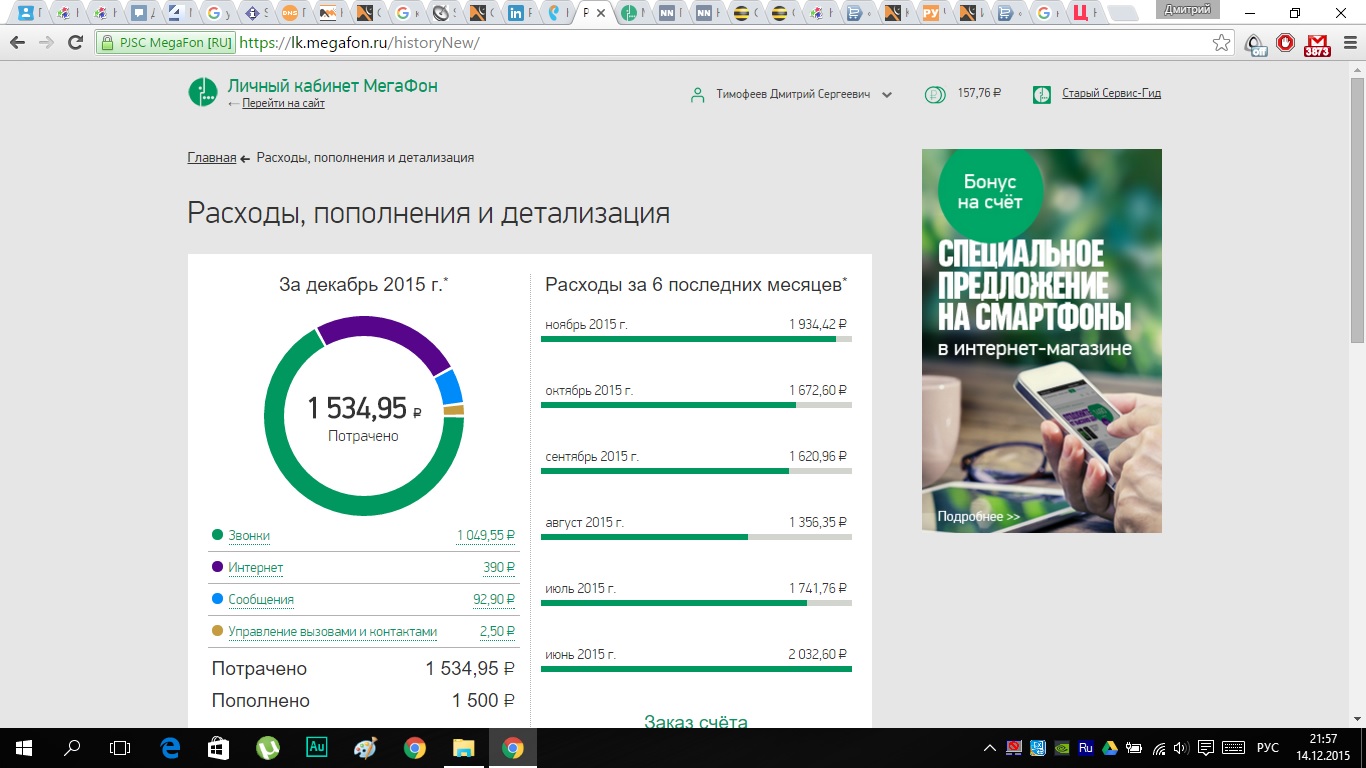Image resolution: width=1366 pixels, height=768 pixels.
Task: Open uTorrent from the taskbar
Action: 268,747
